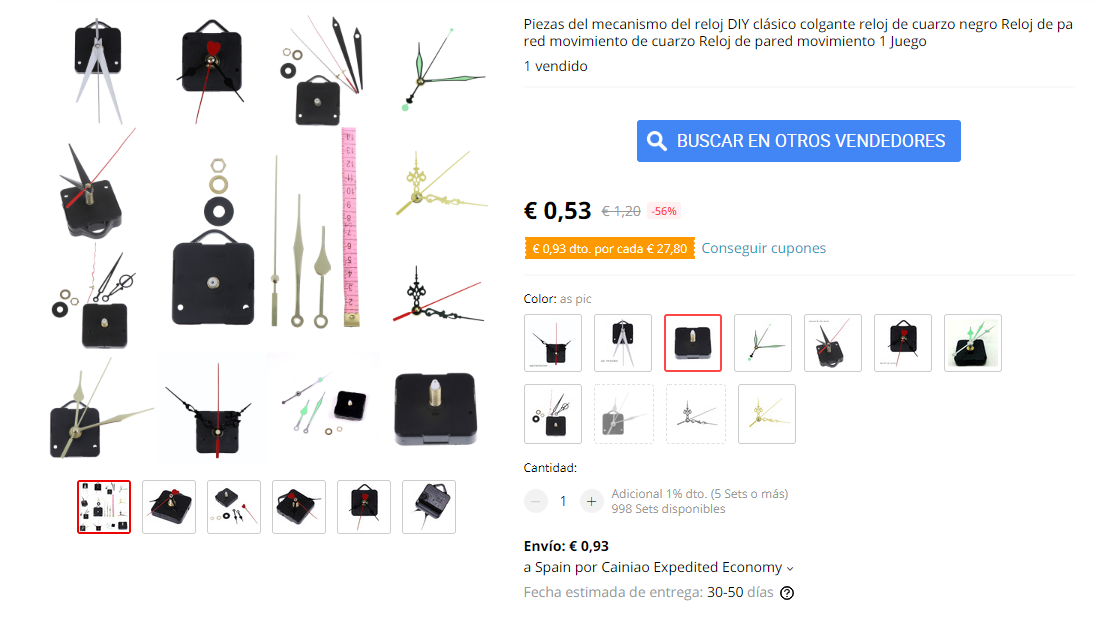
Task: Show the third gallery thumbnail with parts
Action: (x=234, y=507)
